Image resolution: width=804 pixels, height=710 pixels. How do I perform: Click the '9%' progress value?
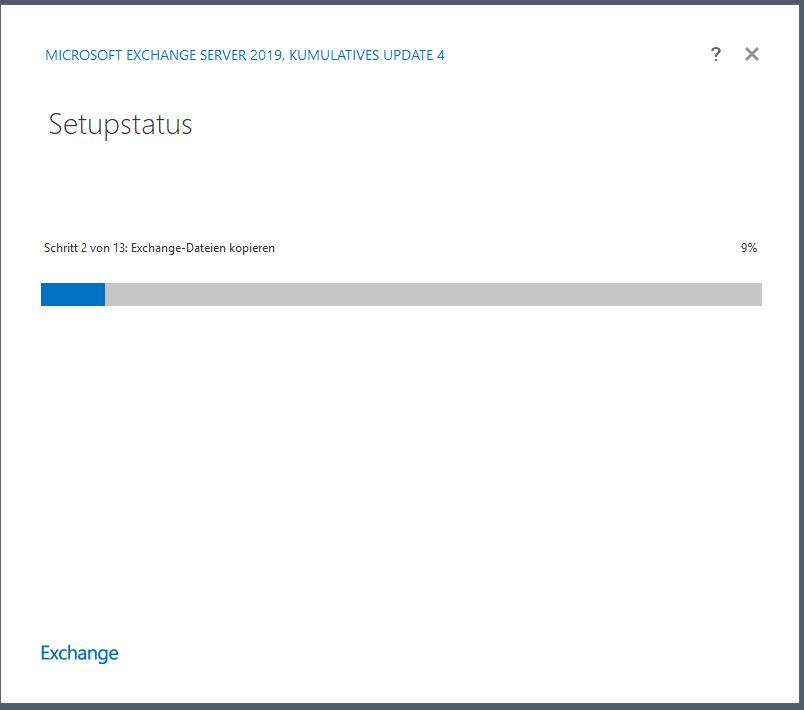pyautogui.click(x=749, y=248)
